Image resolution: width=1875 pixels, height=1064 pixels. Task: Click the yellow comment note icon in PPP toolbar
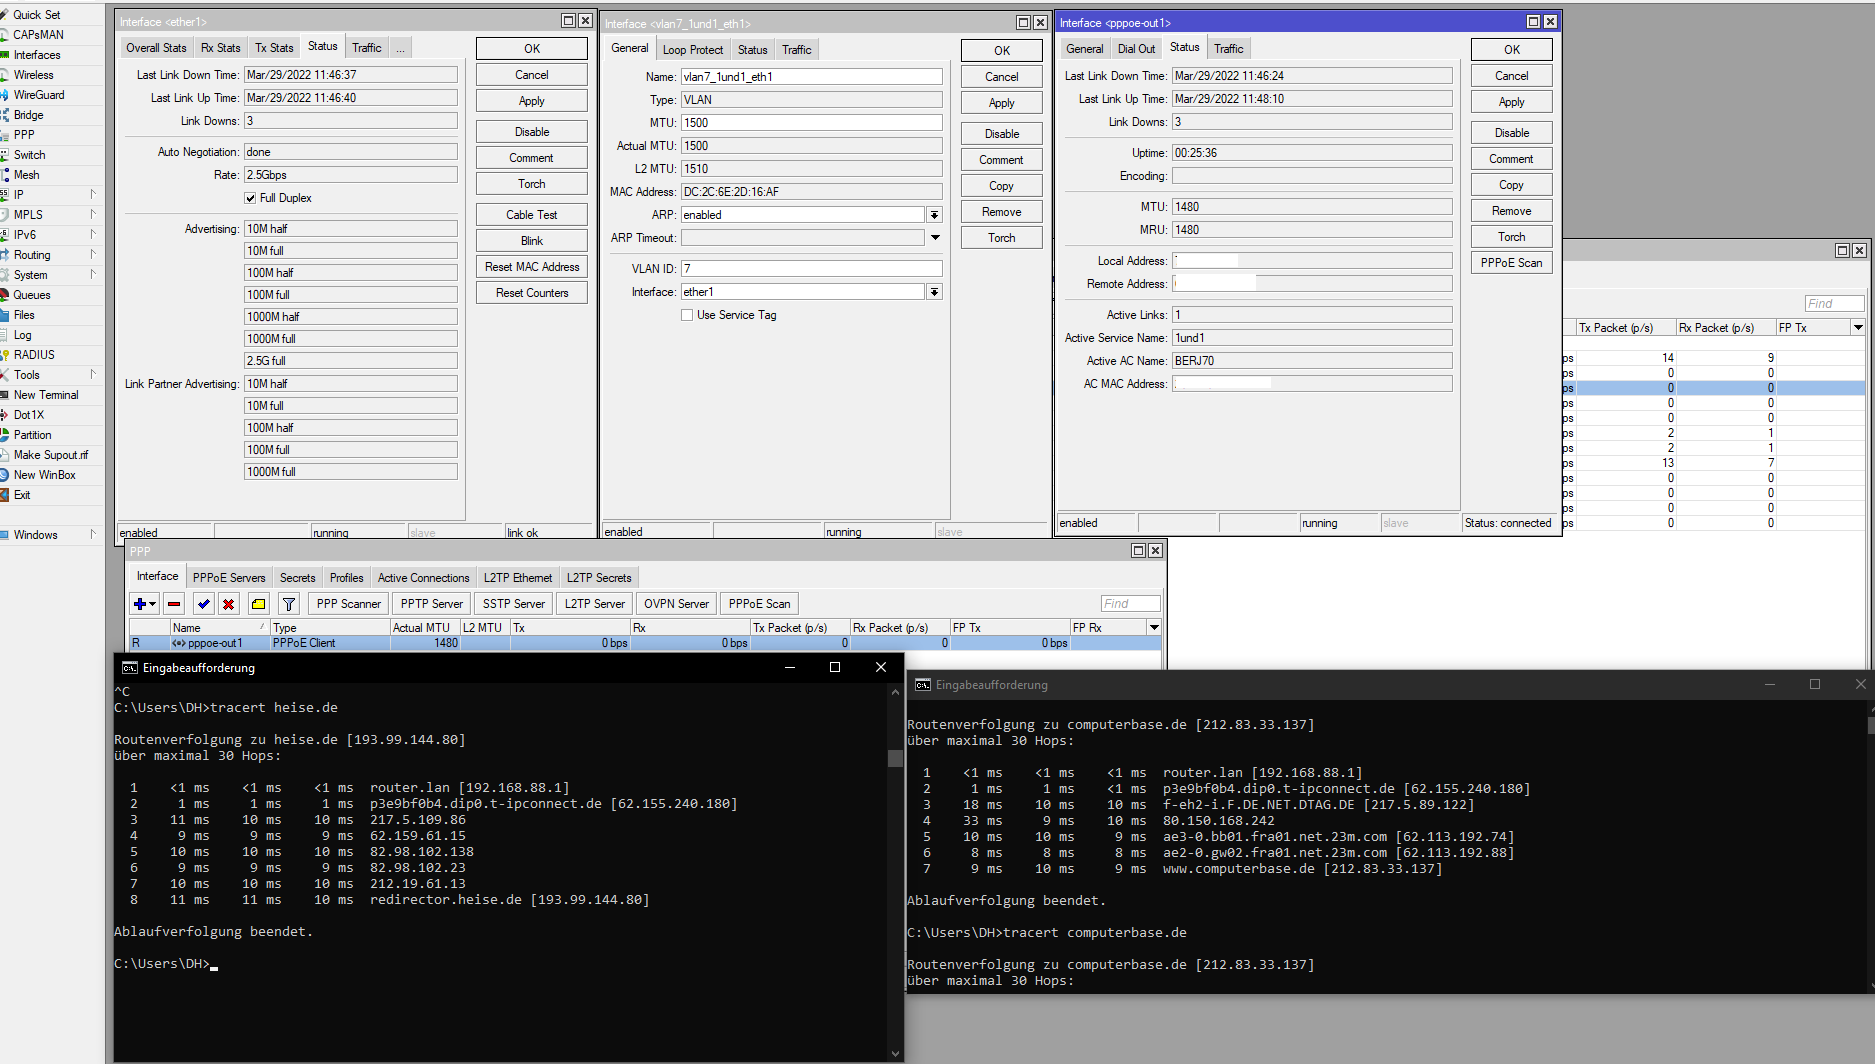pyautogui.click(x=259, y=604)
